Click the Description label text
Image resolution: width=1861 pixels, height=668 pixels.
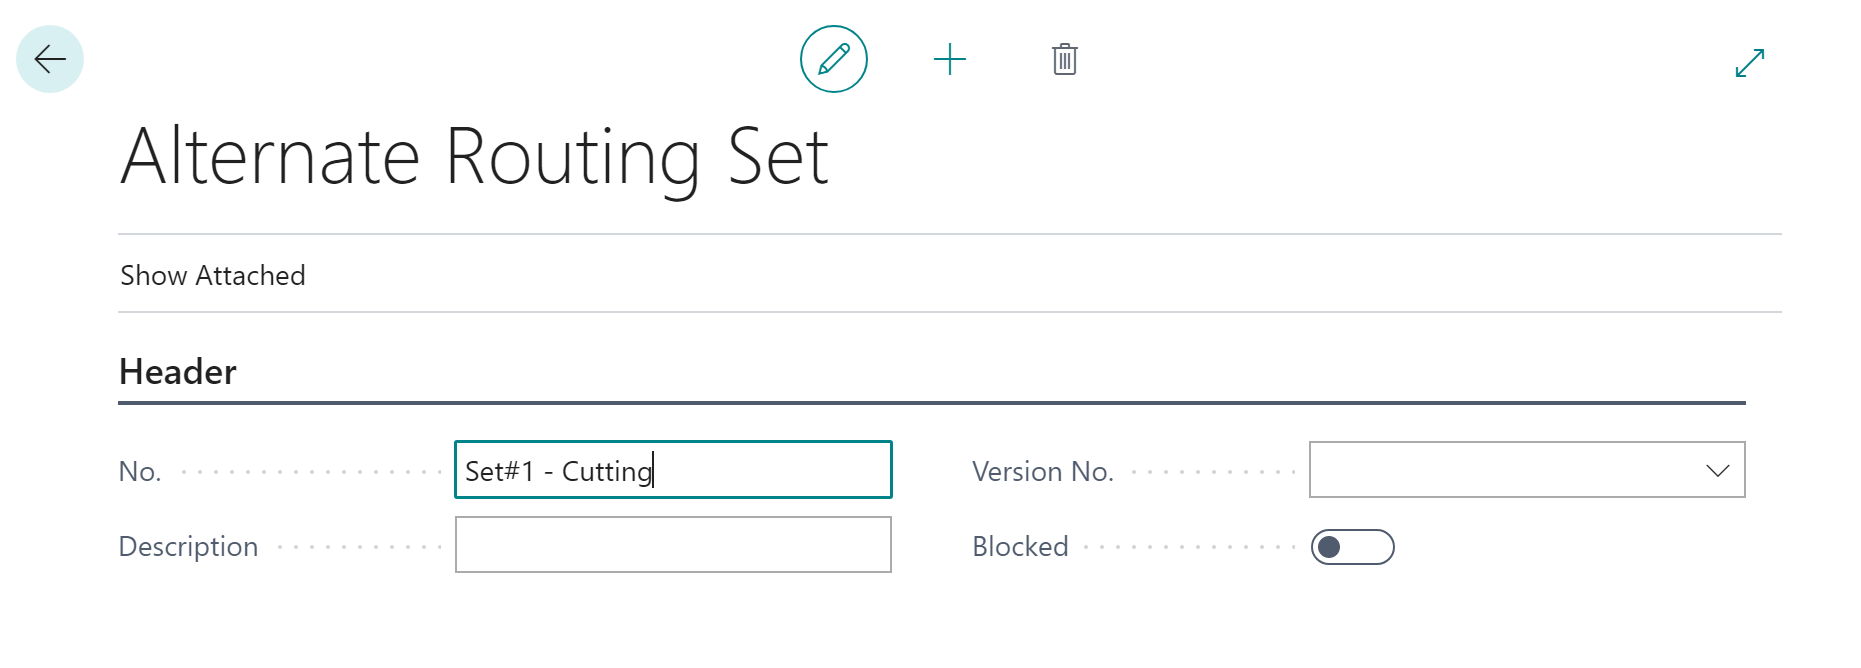coord(188,547)
